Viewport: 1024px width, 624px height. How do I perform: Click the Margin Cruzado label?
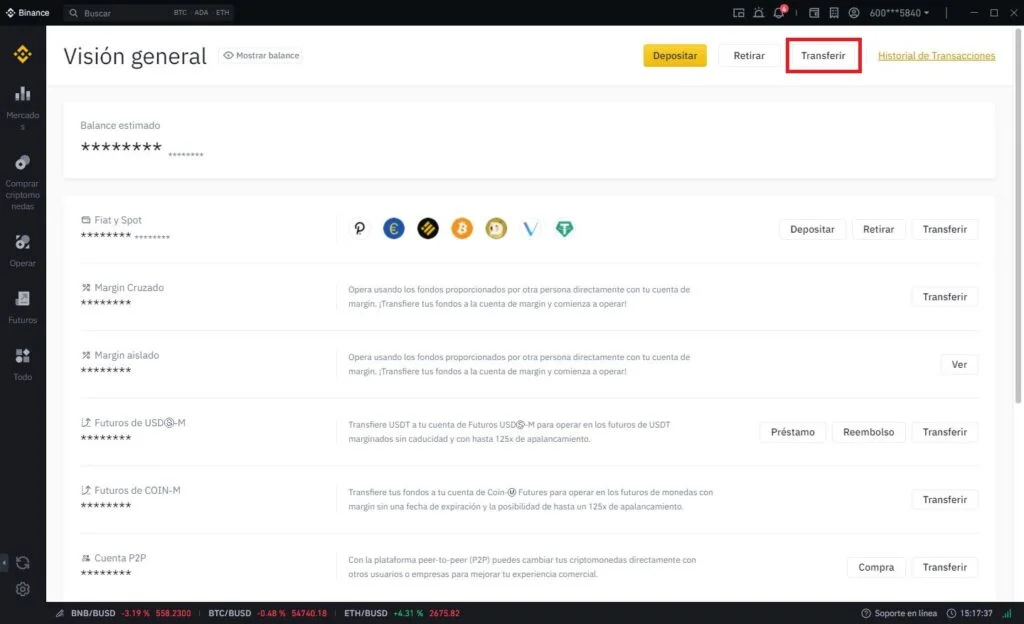129,287
